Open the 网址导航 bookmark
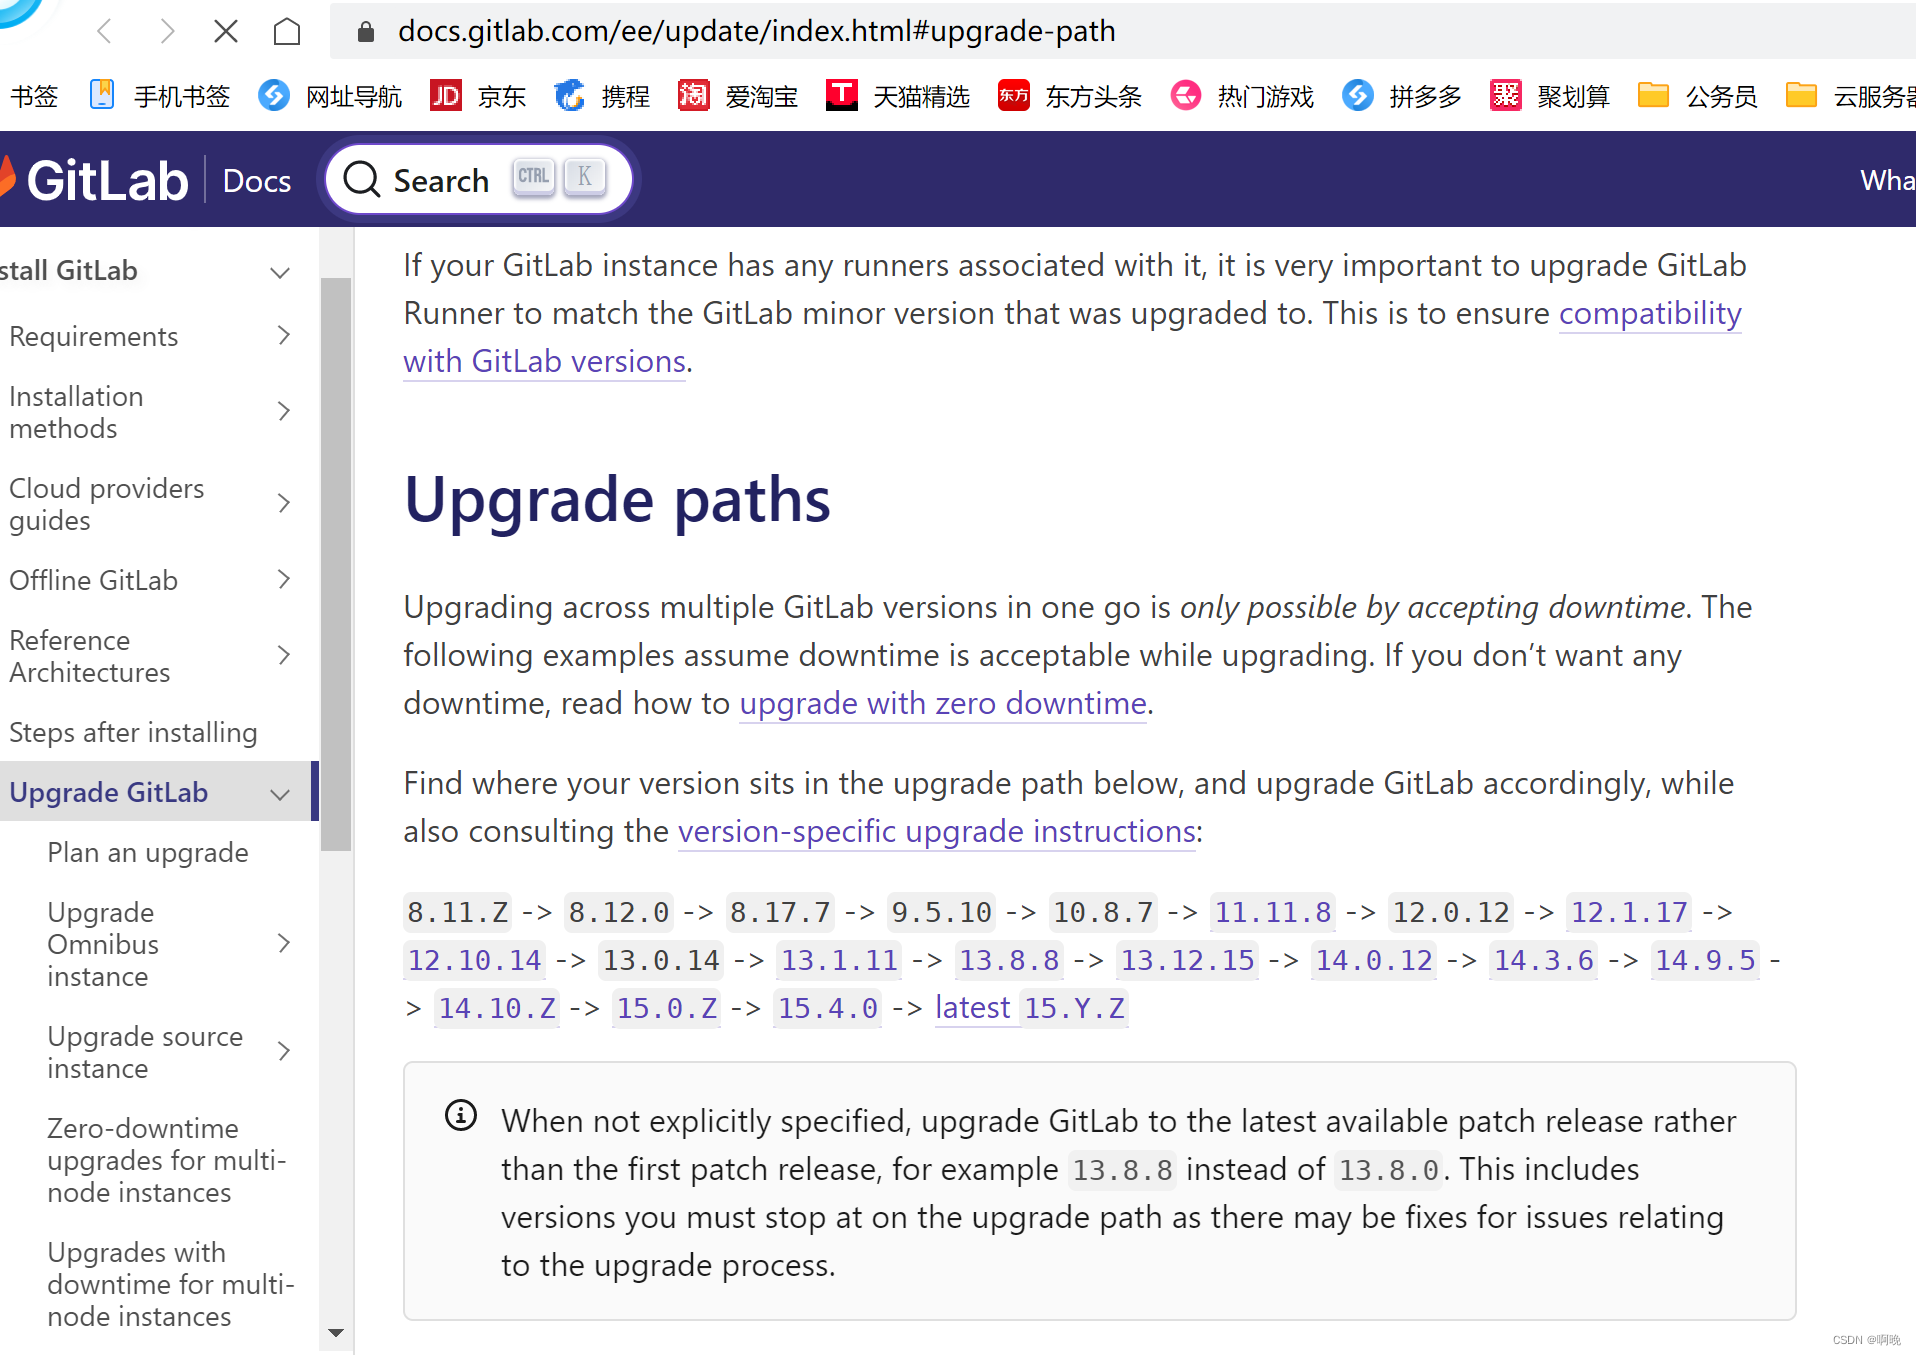 (330, 96)
